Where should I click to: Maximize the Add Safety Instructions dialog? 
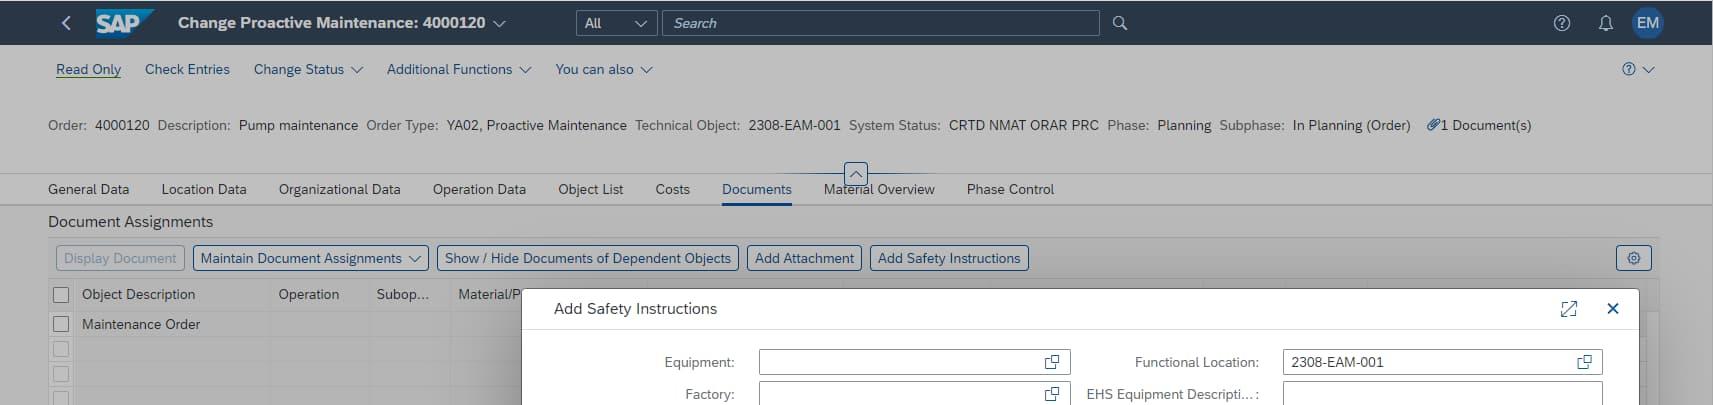coord(1569,309)
